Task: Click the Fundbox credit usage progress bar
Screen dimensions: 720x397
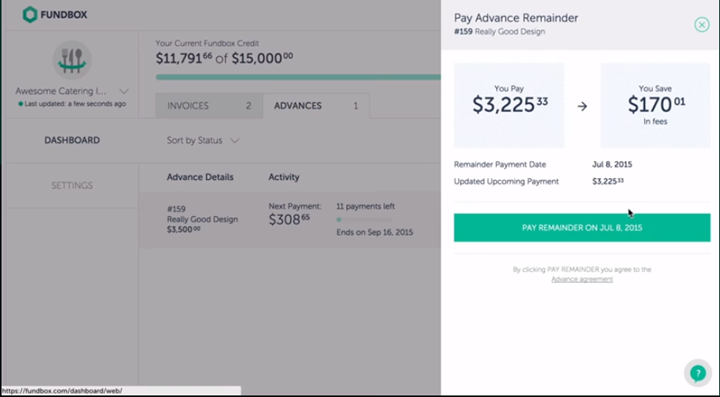Action: click(x=298, y=77)
